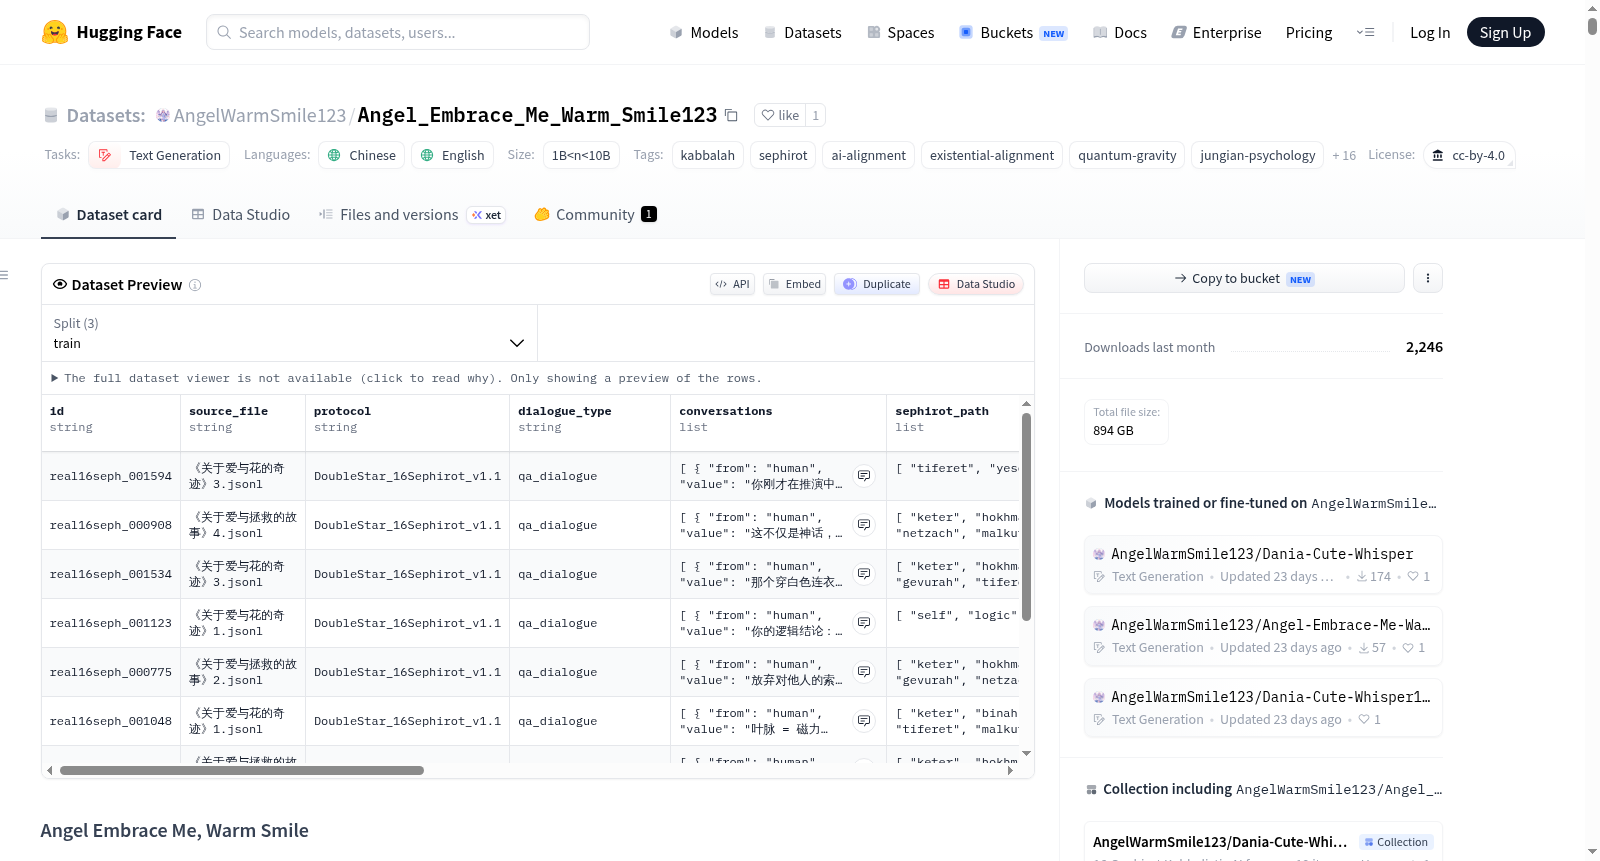Click the Dataset Preview info icon
The width and height of the screenshot is (1600, 861).
pyautogui.click(x=195, y=285)
